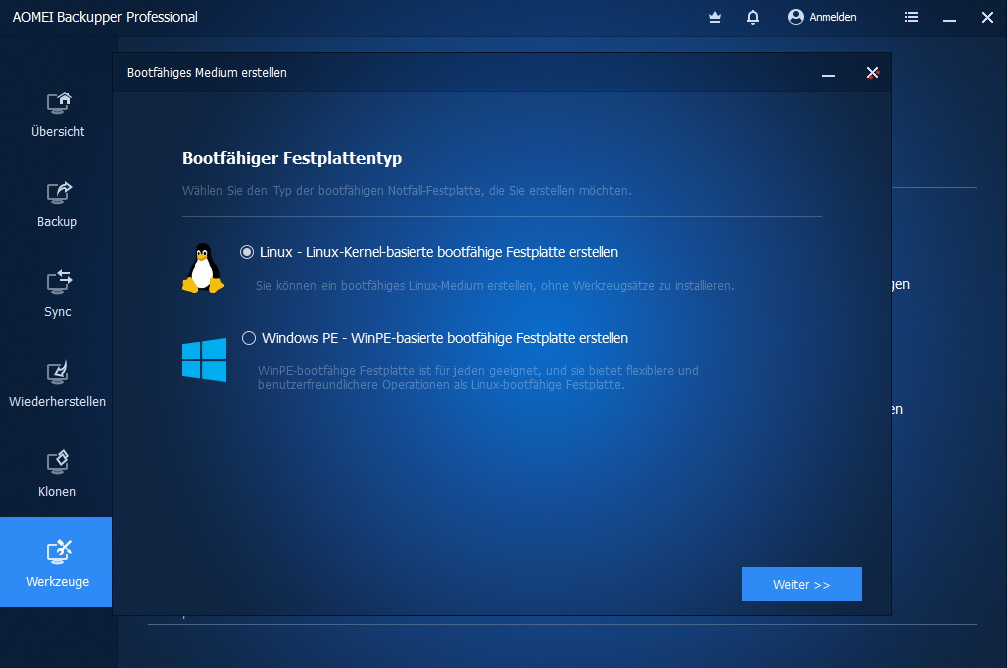
Task: Switch to the Wiederherstellen section
Action: pyautogui.click(x=57, y=385)
